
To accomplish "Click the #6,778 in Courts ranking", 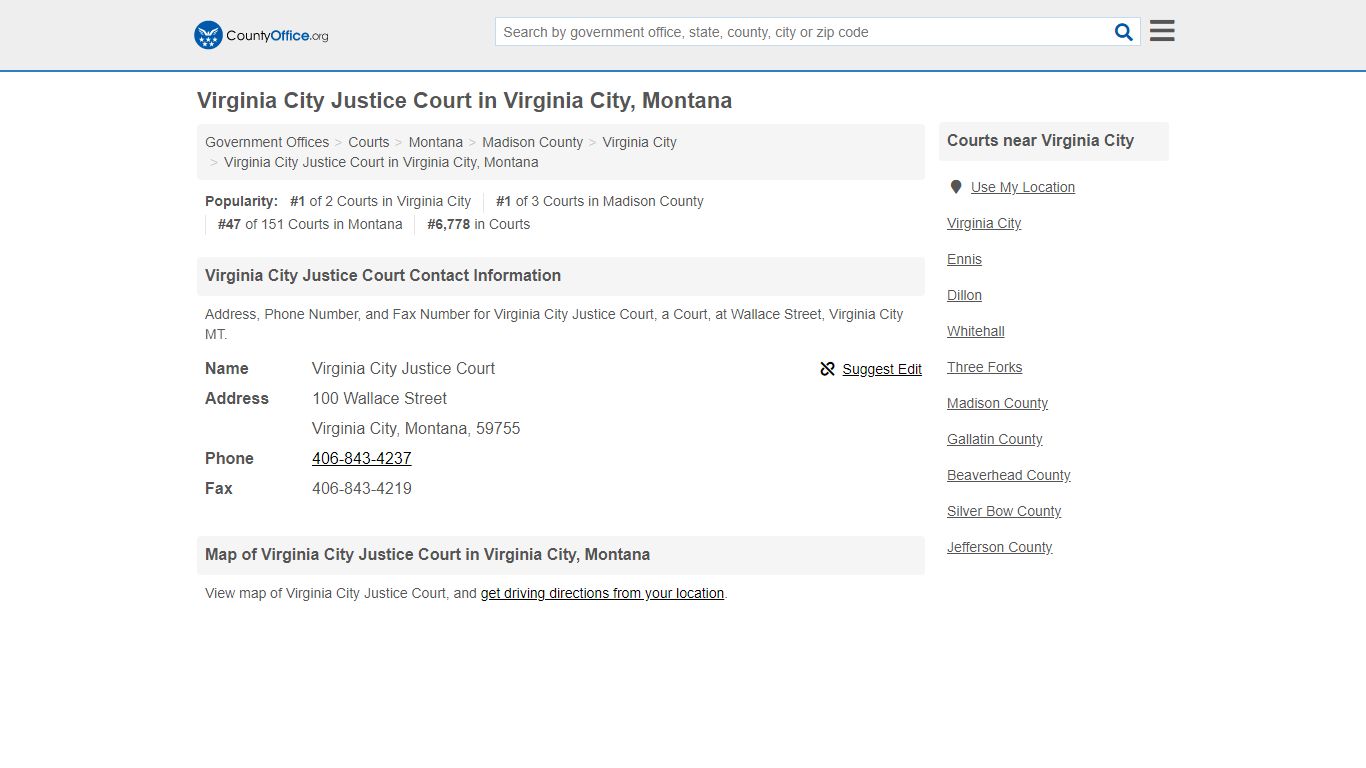I will click(x=479, y=224).
